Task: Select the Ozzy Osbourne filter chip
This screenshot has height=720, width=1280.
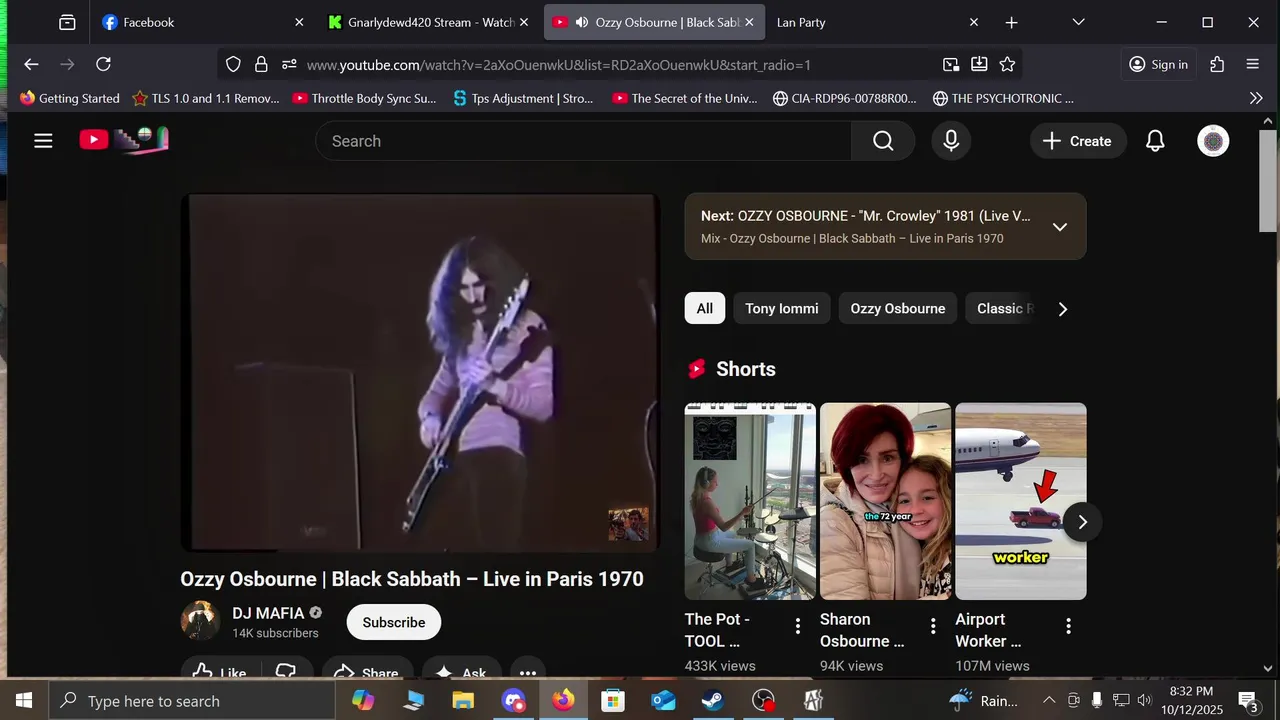Action: [x=898, y=308]
